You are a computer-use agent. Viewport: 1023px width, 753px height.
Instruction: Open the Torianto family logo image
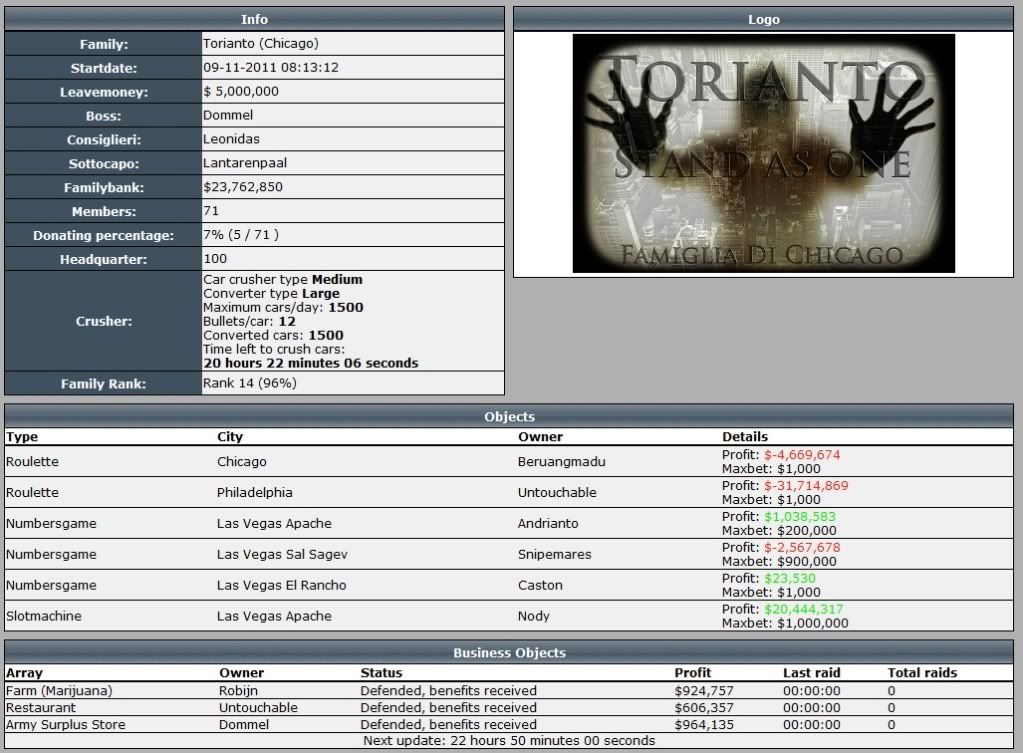click(x=763, y=153)
